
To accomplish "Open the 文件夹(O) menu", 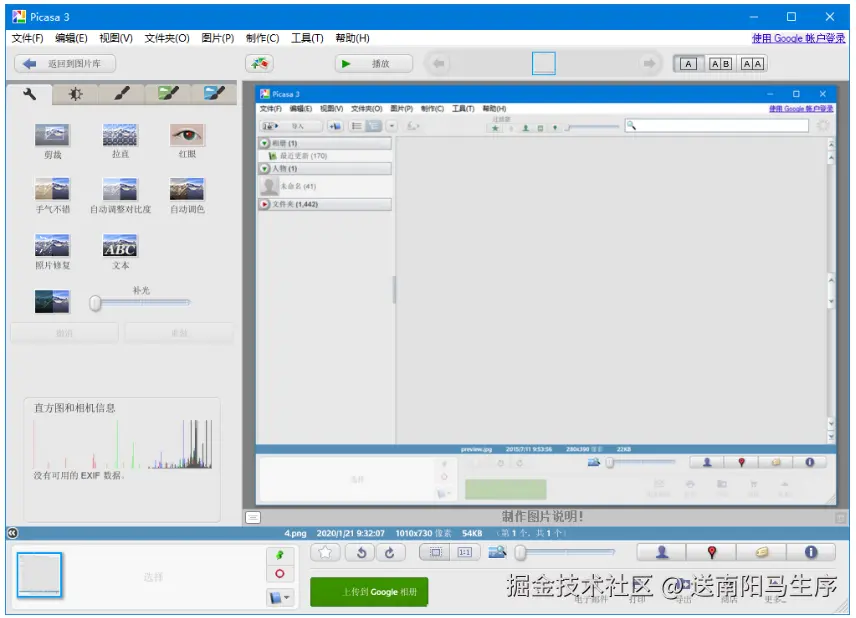I will [167, 38].
